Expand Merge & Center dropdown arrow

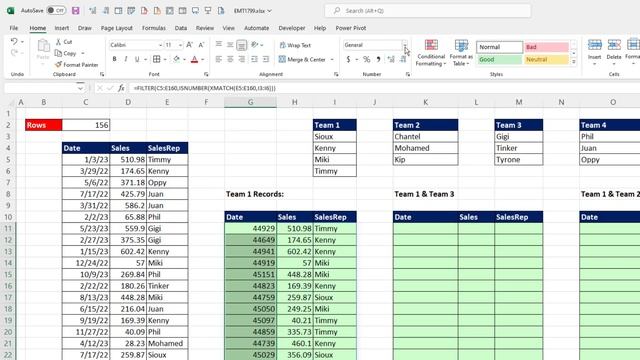click(332, 60)
